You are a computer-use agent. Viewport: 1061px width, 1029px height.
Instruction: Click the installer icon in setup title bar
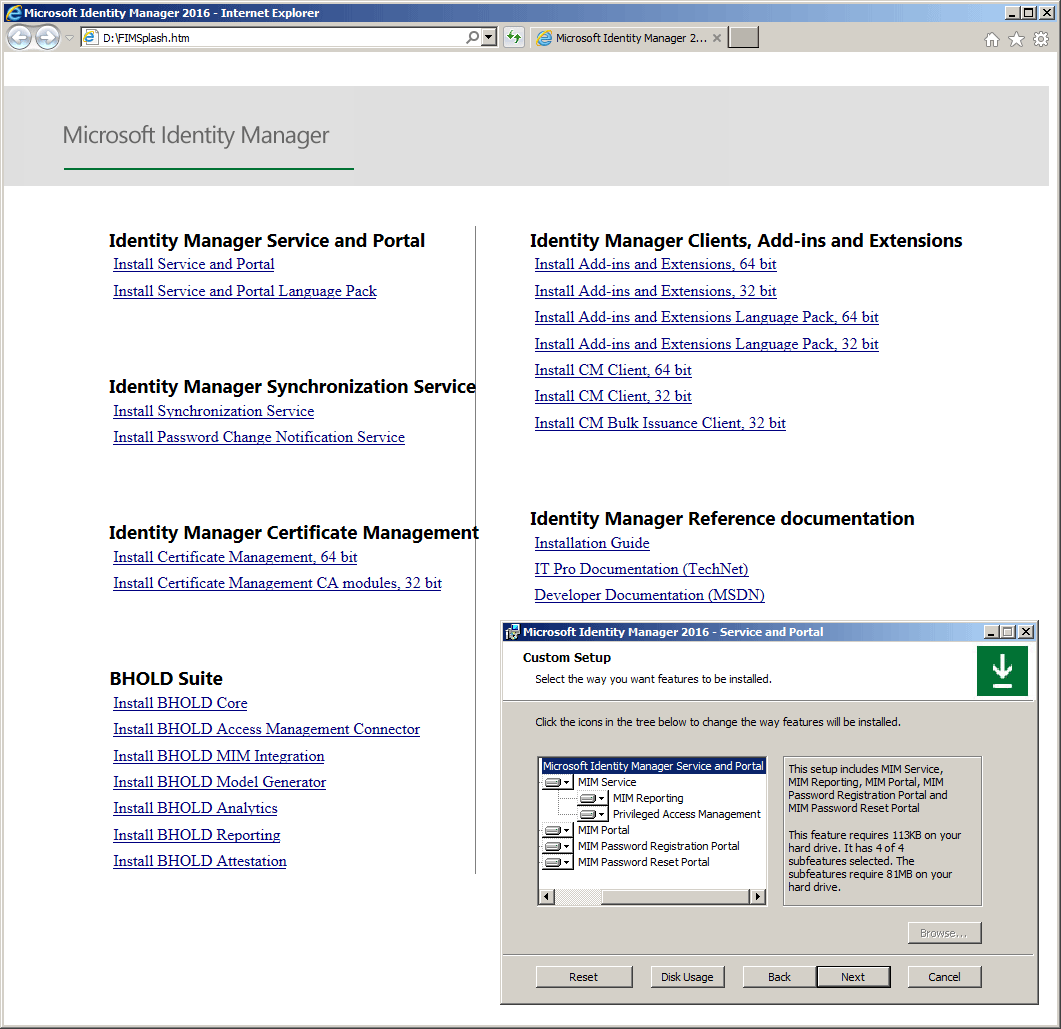point(512,632)
